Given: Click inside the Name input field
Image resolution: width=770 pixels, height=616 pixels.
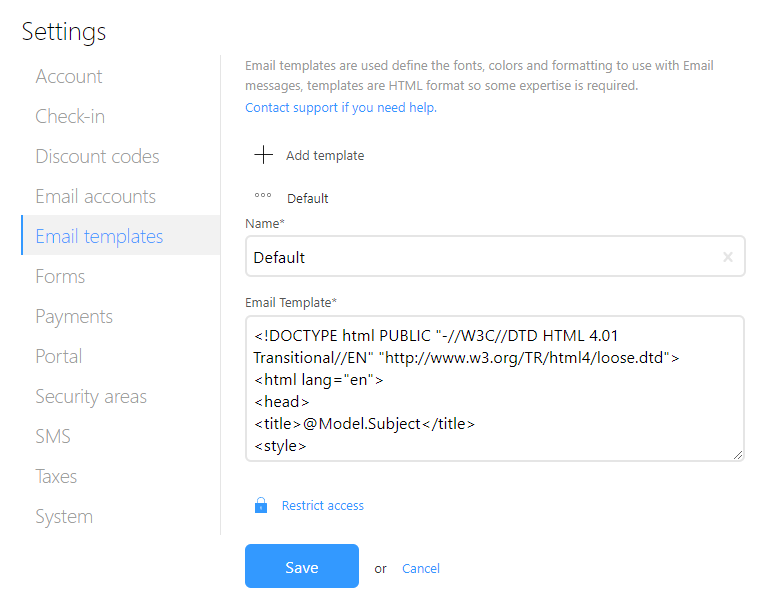Looking at the screenshot, I should coord(480,257).
